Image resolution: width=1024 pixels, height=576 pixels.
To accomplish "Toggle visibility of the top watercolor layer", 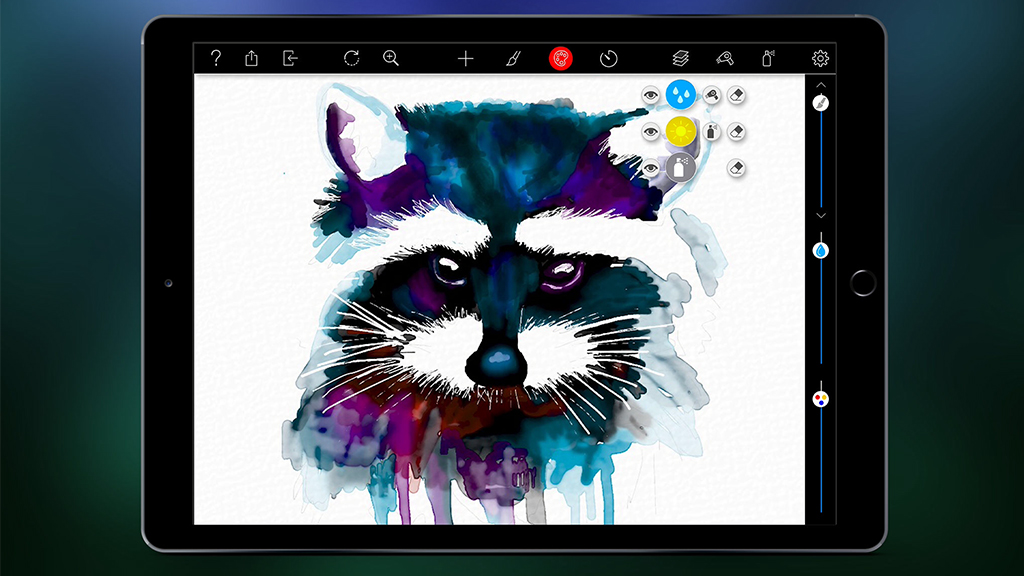I will (651, 94).
